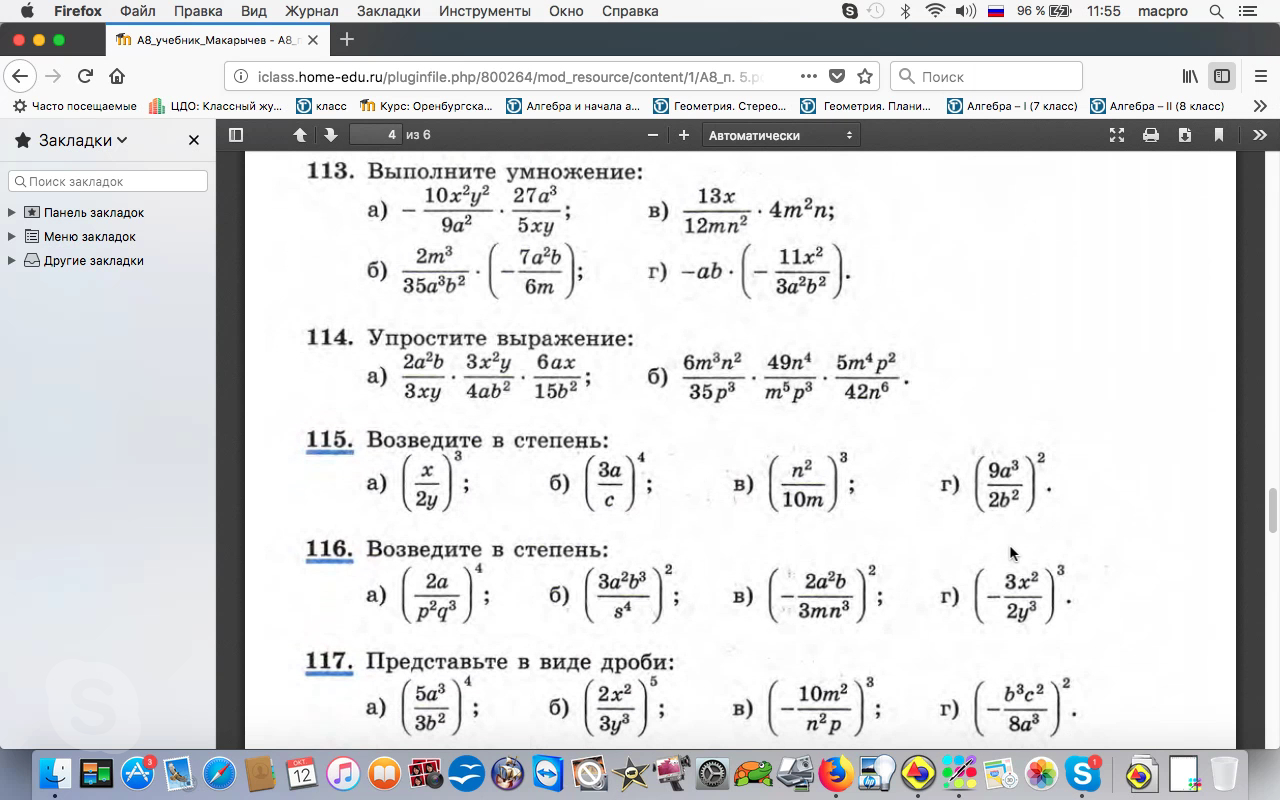This screenshot has height=800, width=1280.
Task: Select the "А8_учебник_Макарычев" tab
Action: click(216, 39)
